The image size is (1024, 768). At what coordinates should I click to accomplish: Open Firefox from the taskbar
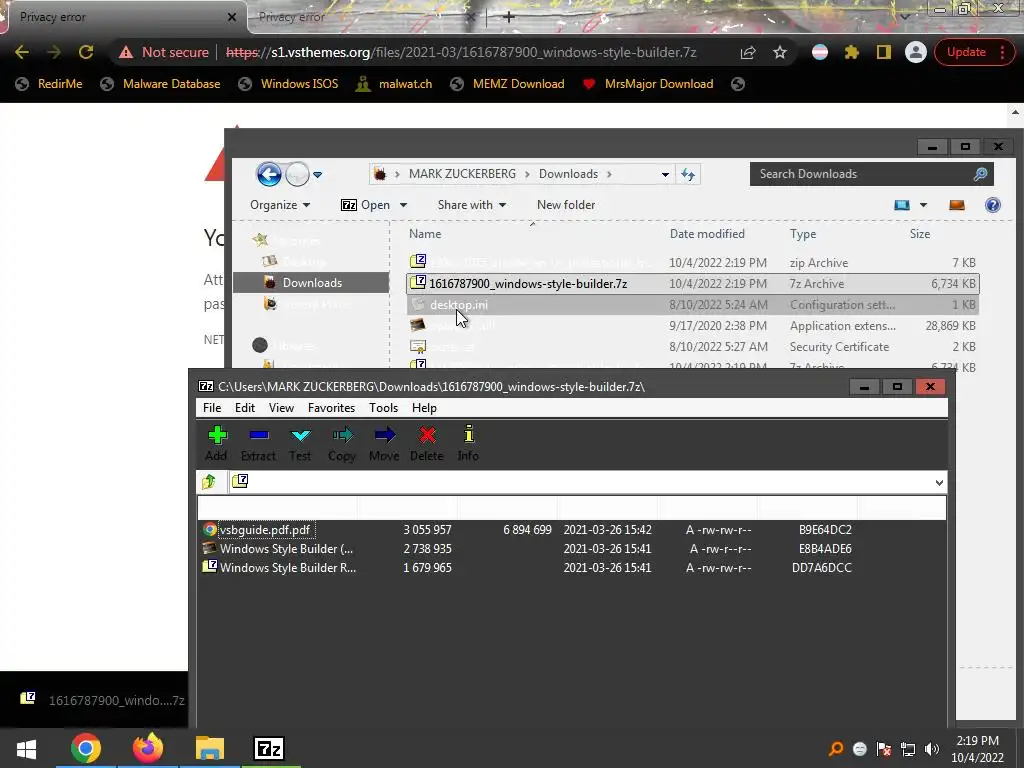148,748
